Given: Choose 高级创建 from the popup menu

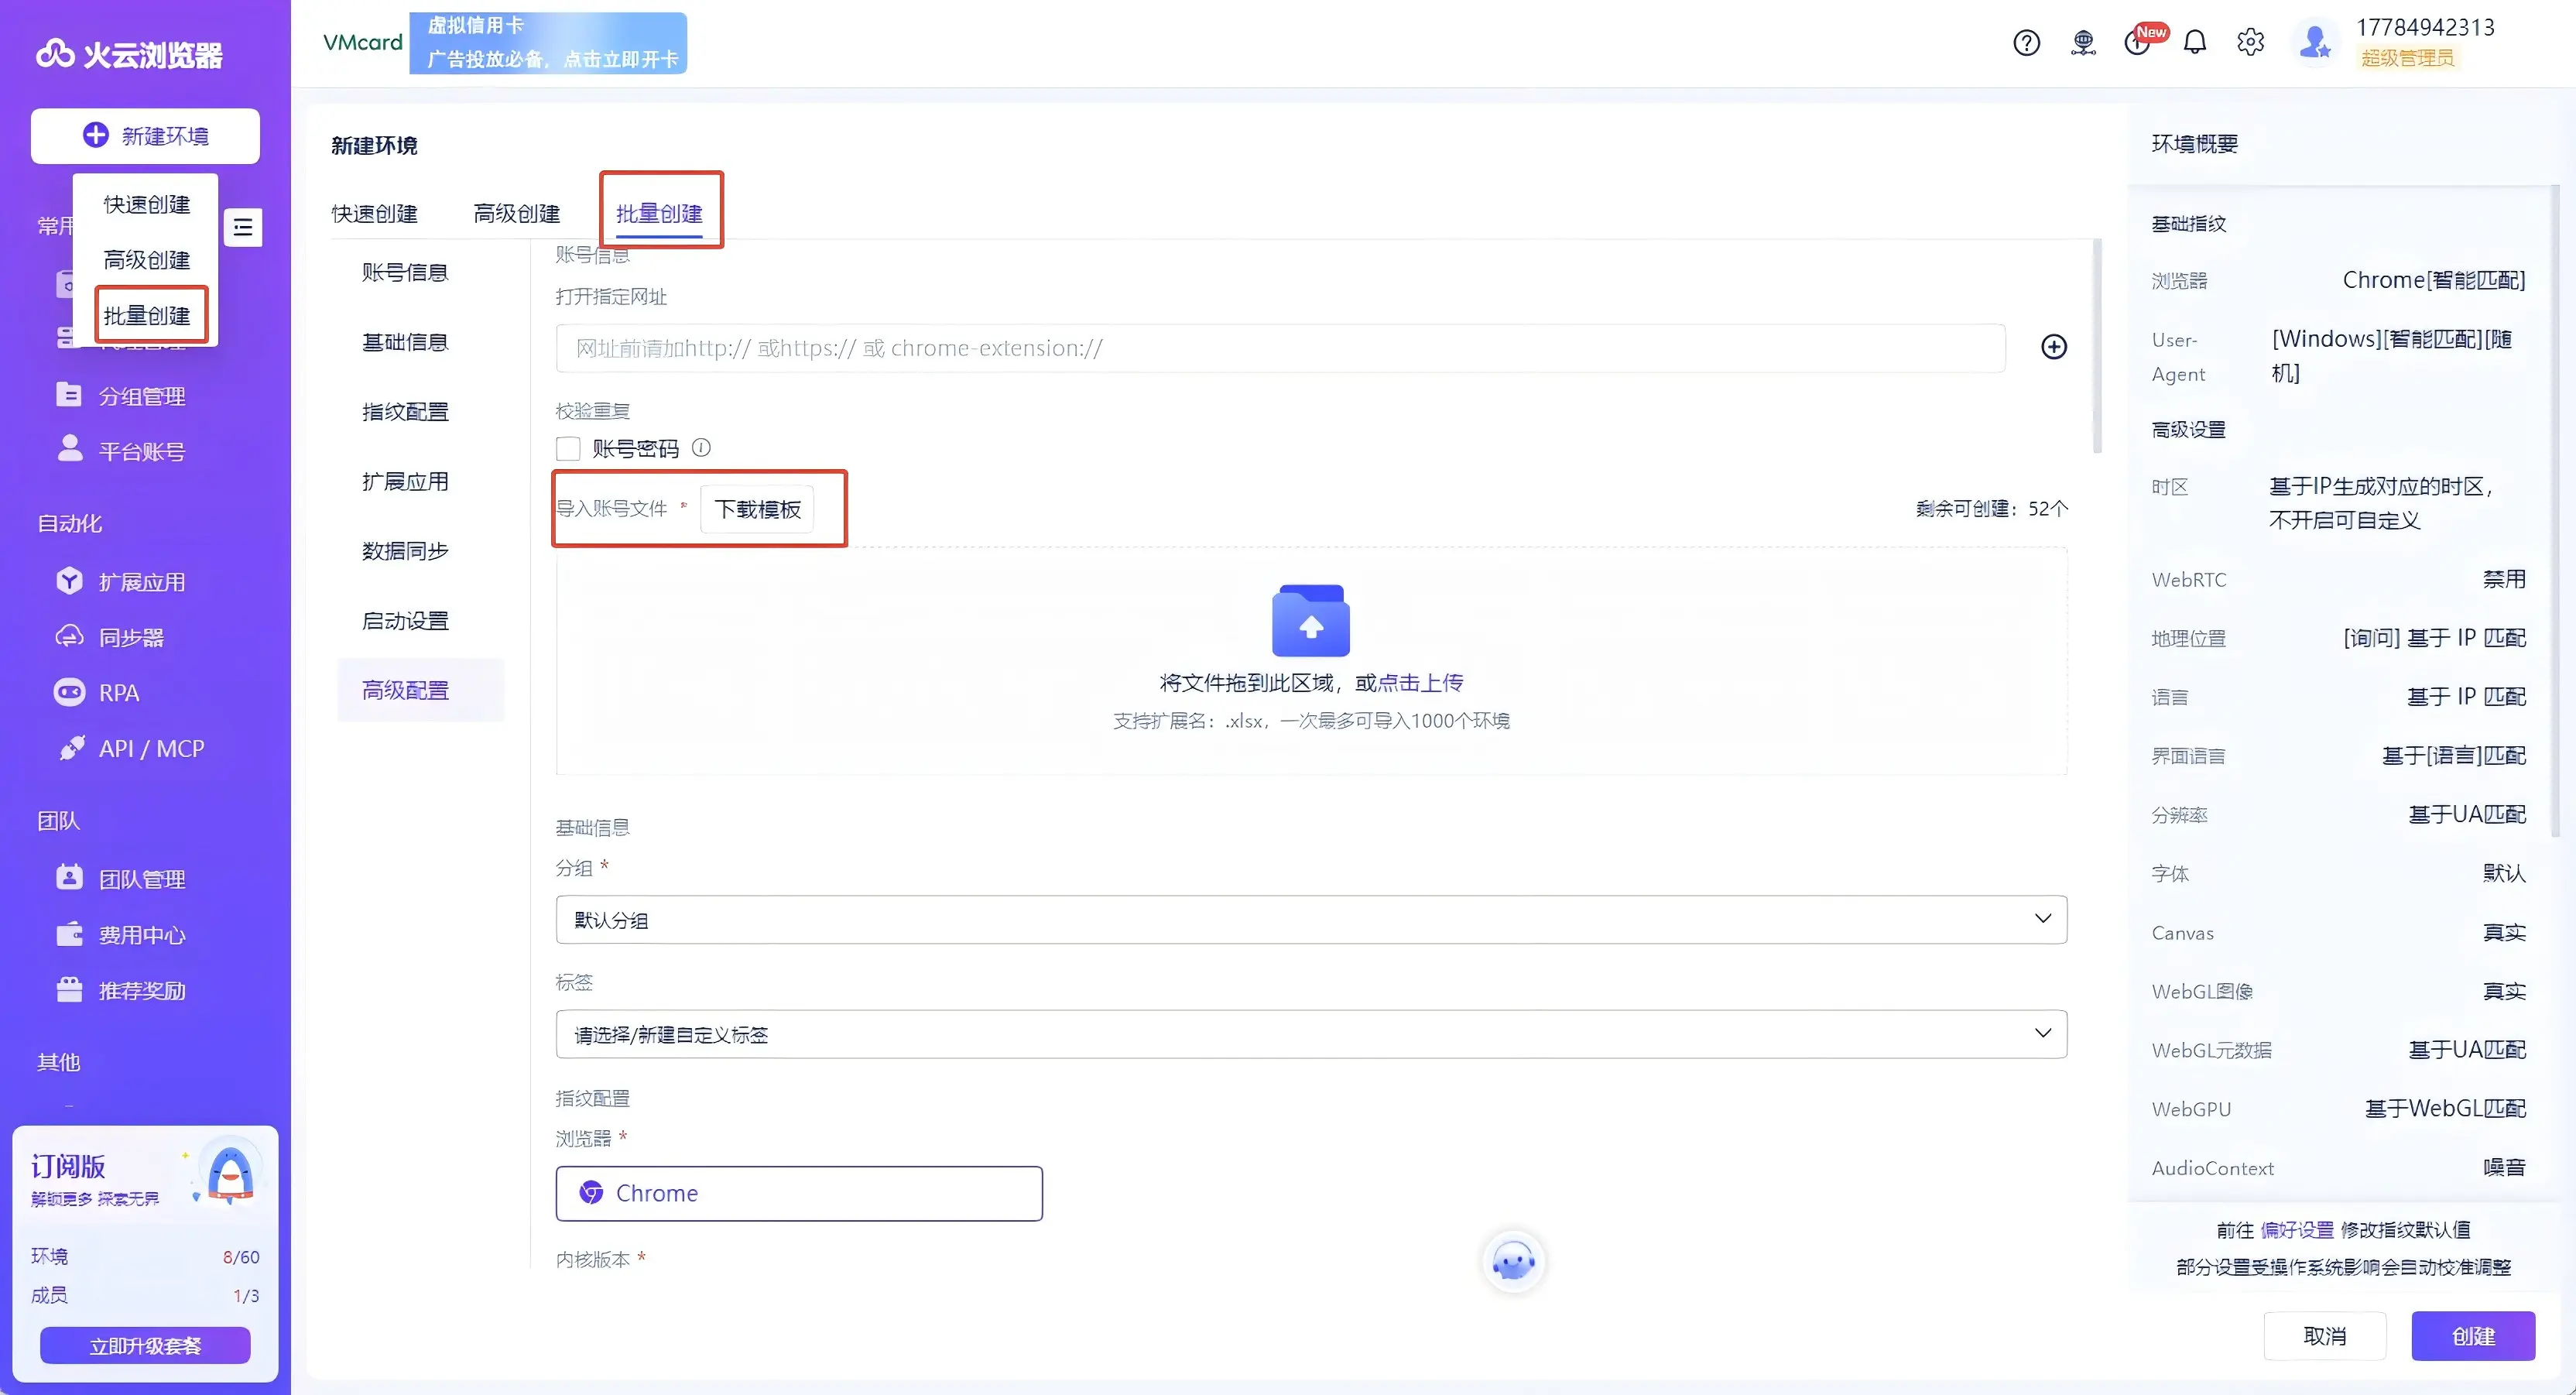Looking at the screenshot, I should coord(147,260).
